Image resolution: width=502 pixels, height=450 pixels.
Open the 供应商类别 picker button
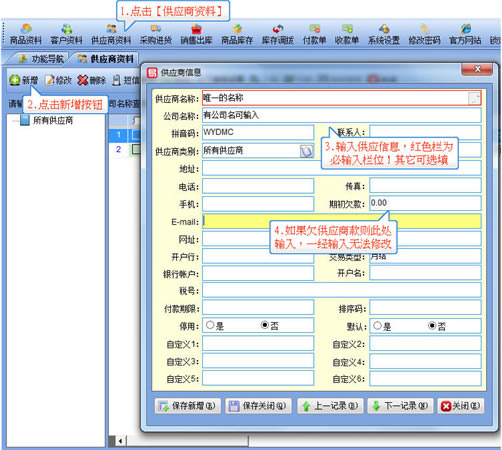point(306,151)
